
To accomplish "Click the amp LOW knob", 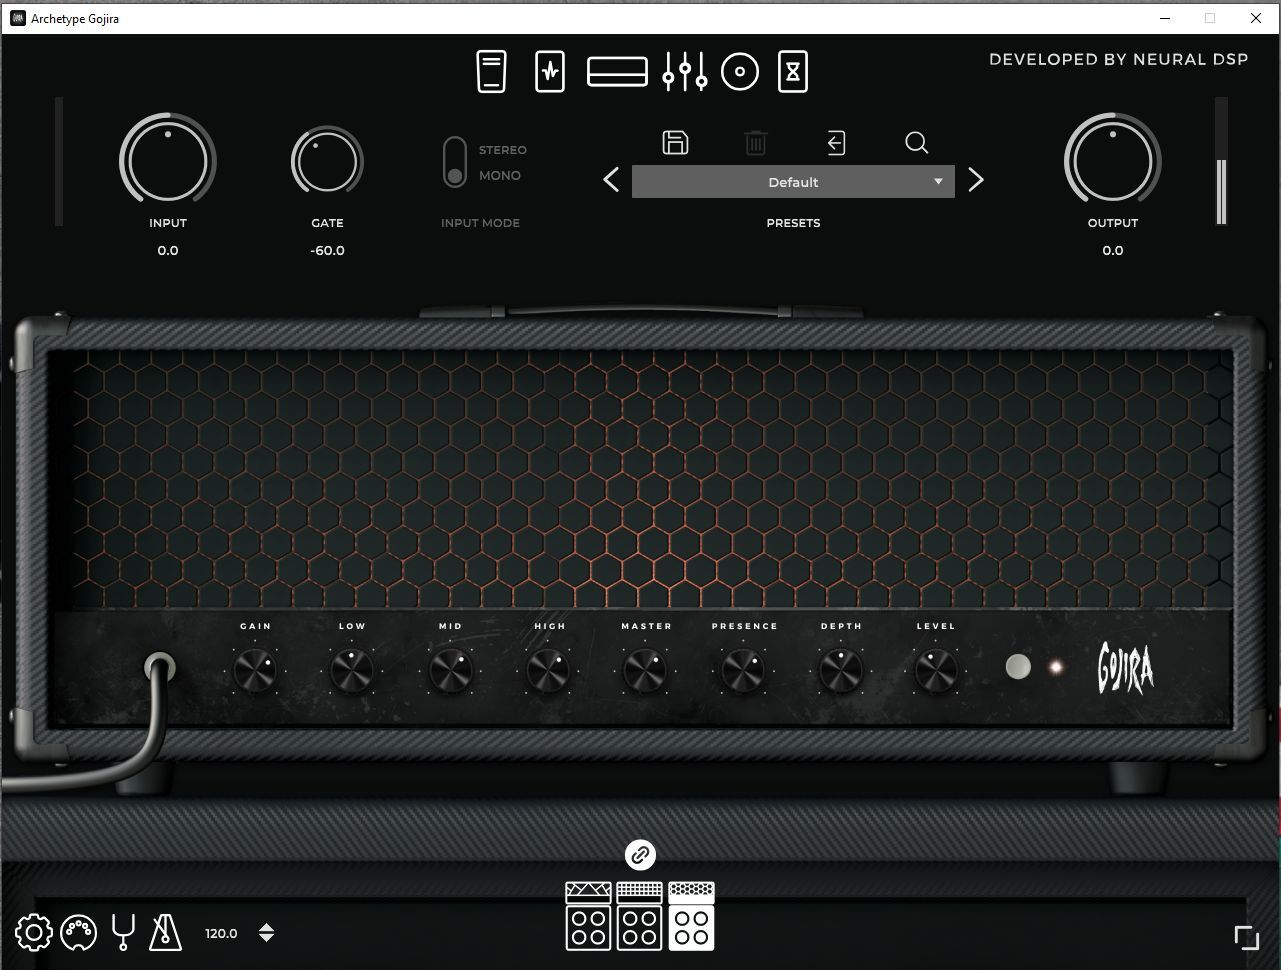I will 352,671.
